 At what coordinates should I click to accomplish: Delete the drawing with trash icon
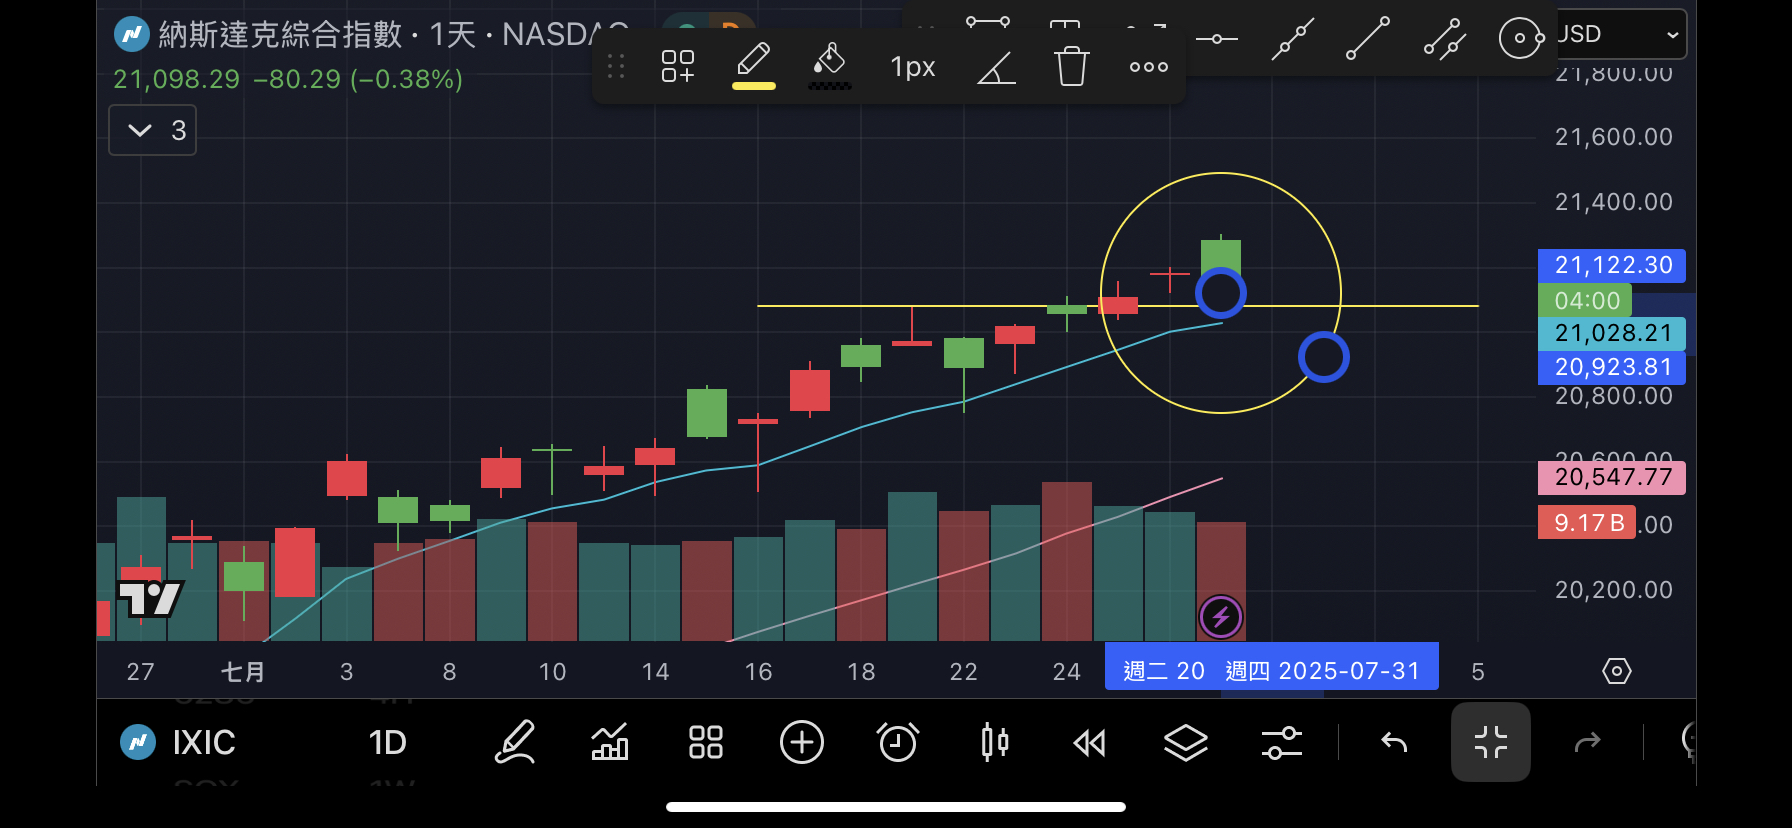click(x=1071, y=67)
